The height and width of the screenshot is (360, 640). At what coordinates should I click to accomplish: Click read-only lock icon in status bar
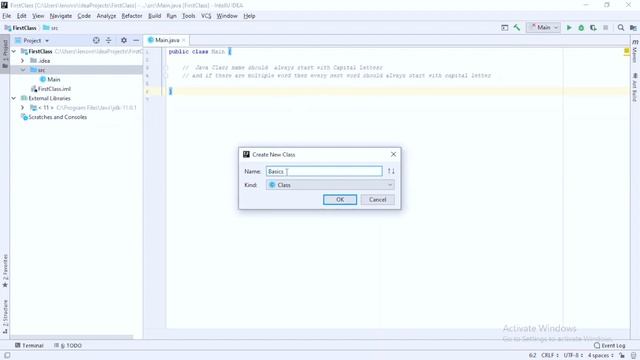pos(622,356)
